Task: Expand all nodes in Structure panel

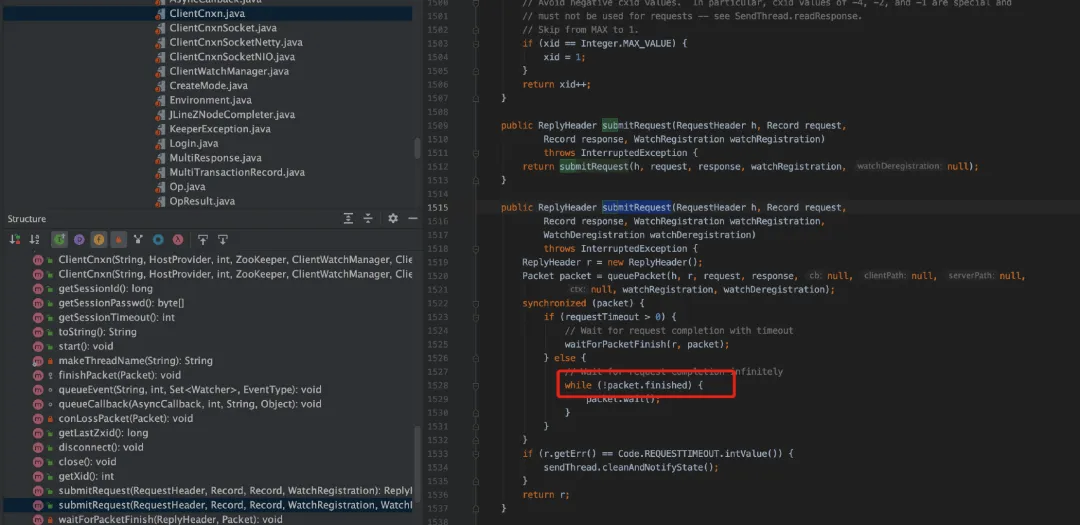Action: [x=348, y=218]
